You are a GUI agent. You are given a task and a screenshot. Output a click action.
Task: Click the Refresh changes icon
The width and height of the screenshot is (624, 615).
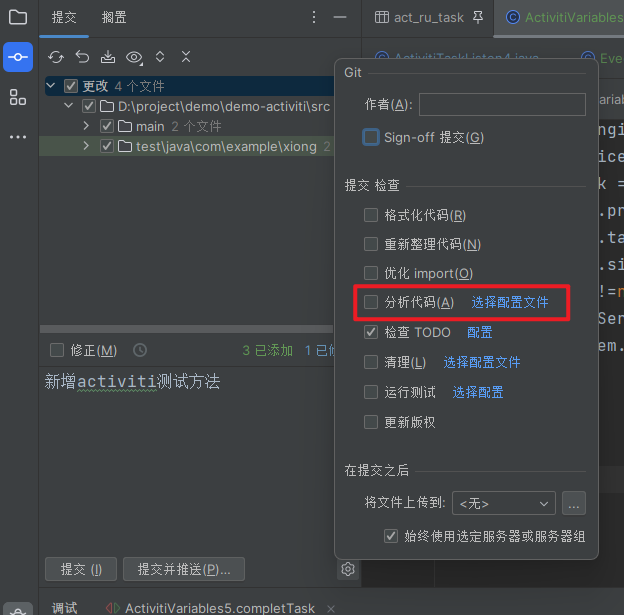(56, 57)
